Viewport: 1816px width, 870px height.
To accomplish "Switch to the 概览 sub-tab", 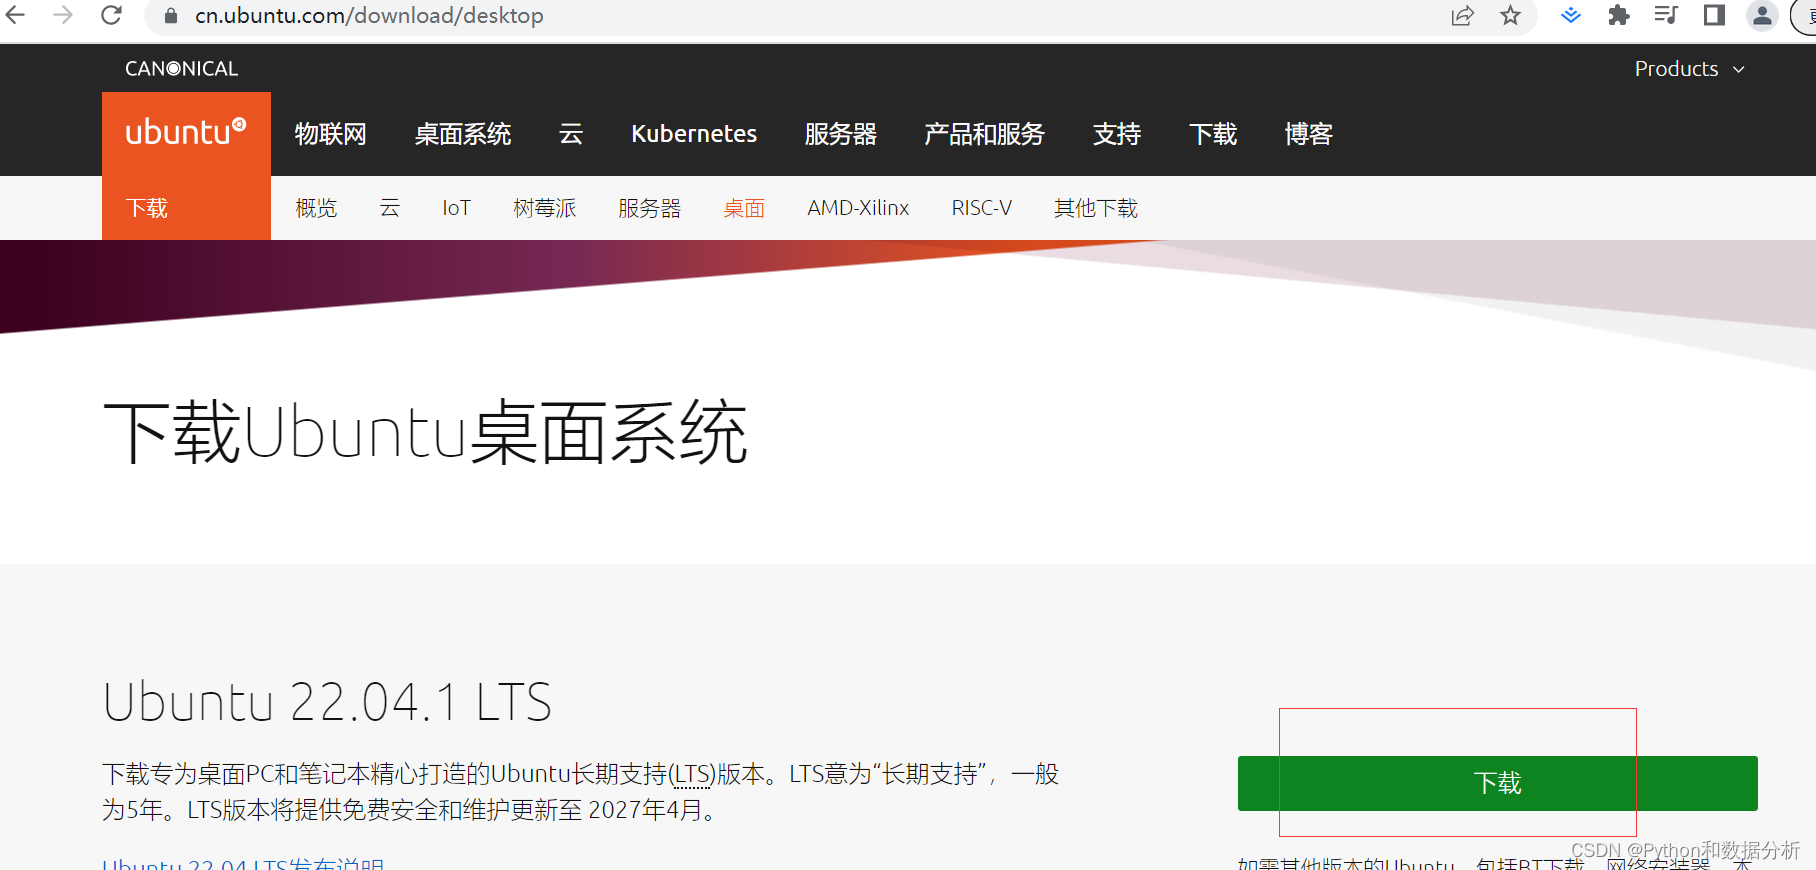I will (316, 208).
